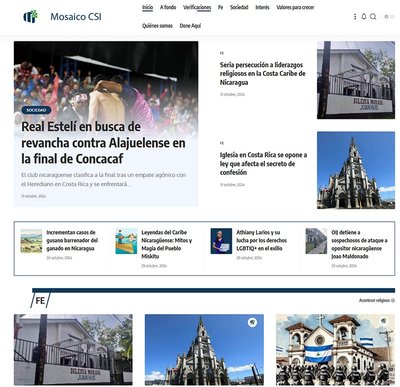Open the Verificaciones menu item
The width and height of the screenshot is (400, 387).
coord(197,7)
